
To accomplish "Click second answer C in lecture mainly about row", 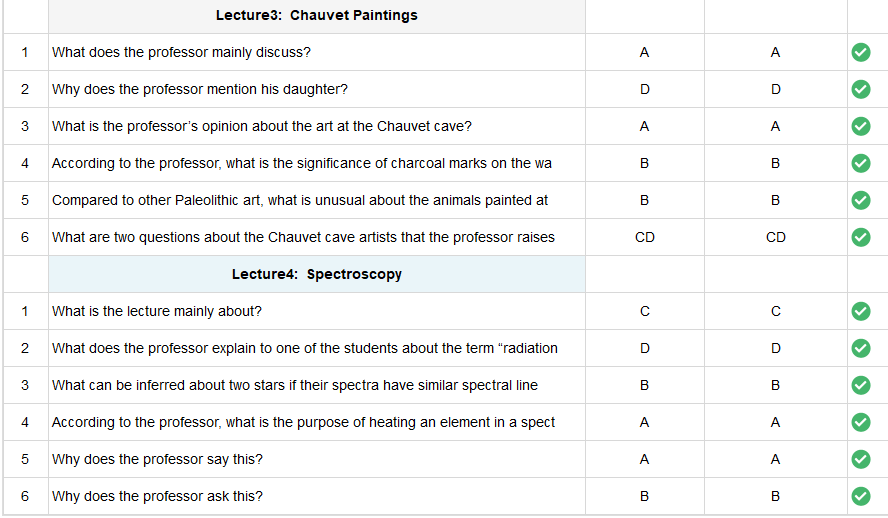I will (775, 311).
